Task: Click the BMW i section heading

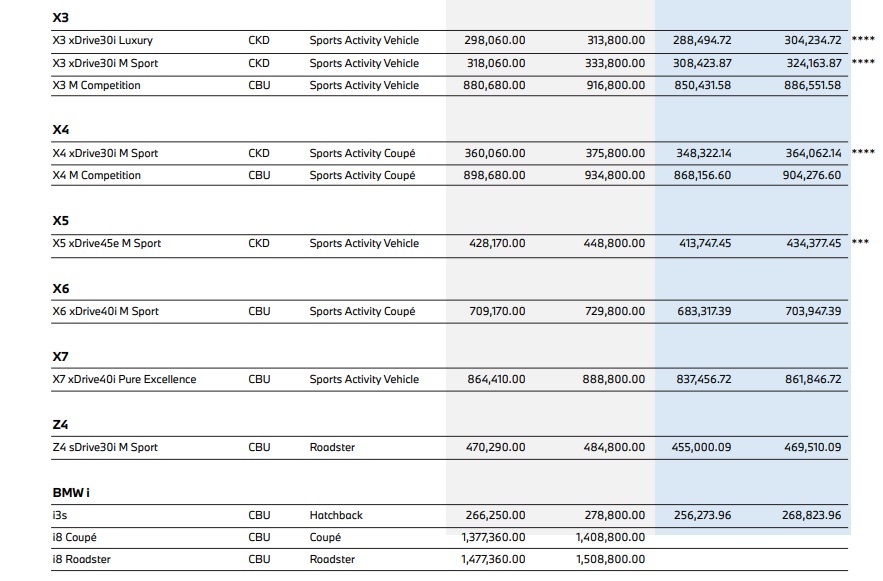Action: pyautogui.click(x=72, y=493)
